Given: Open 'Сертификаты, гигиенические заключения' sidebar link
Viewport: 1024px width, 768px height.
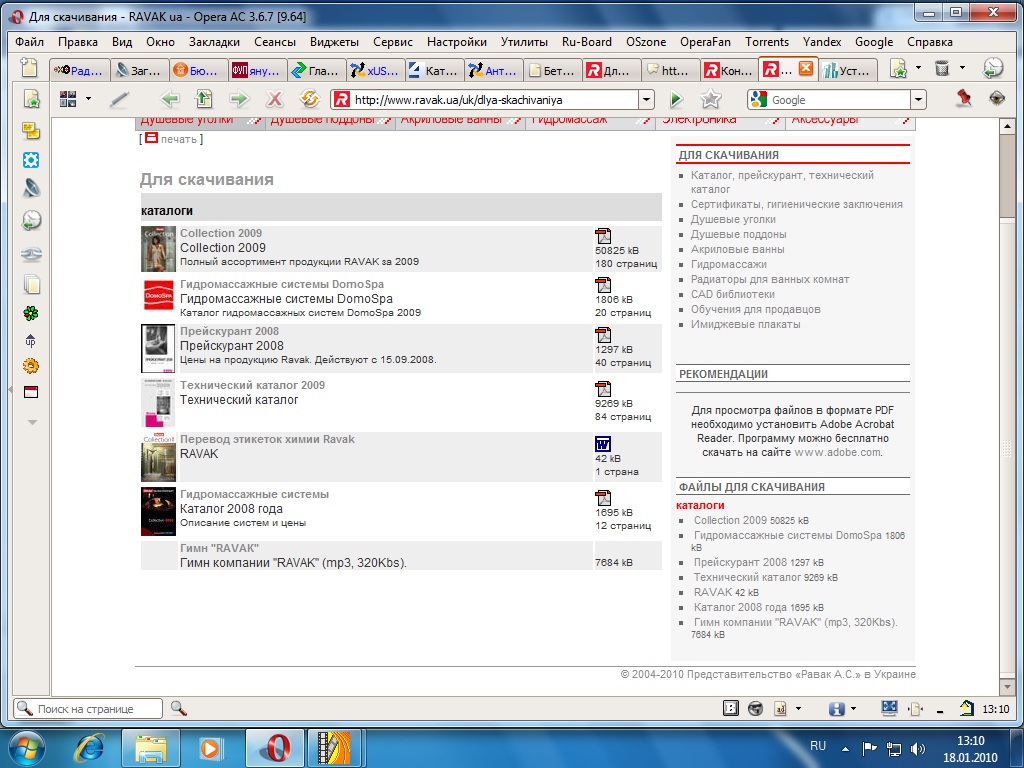Looking at the screenshot, I should coord(797,204).
